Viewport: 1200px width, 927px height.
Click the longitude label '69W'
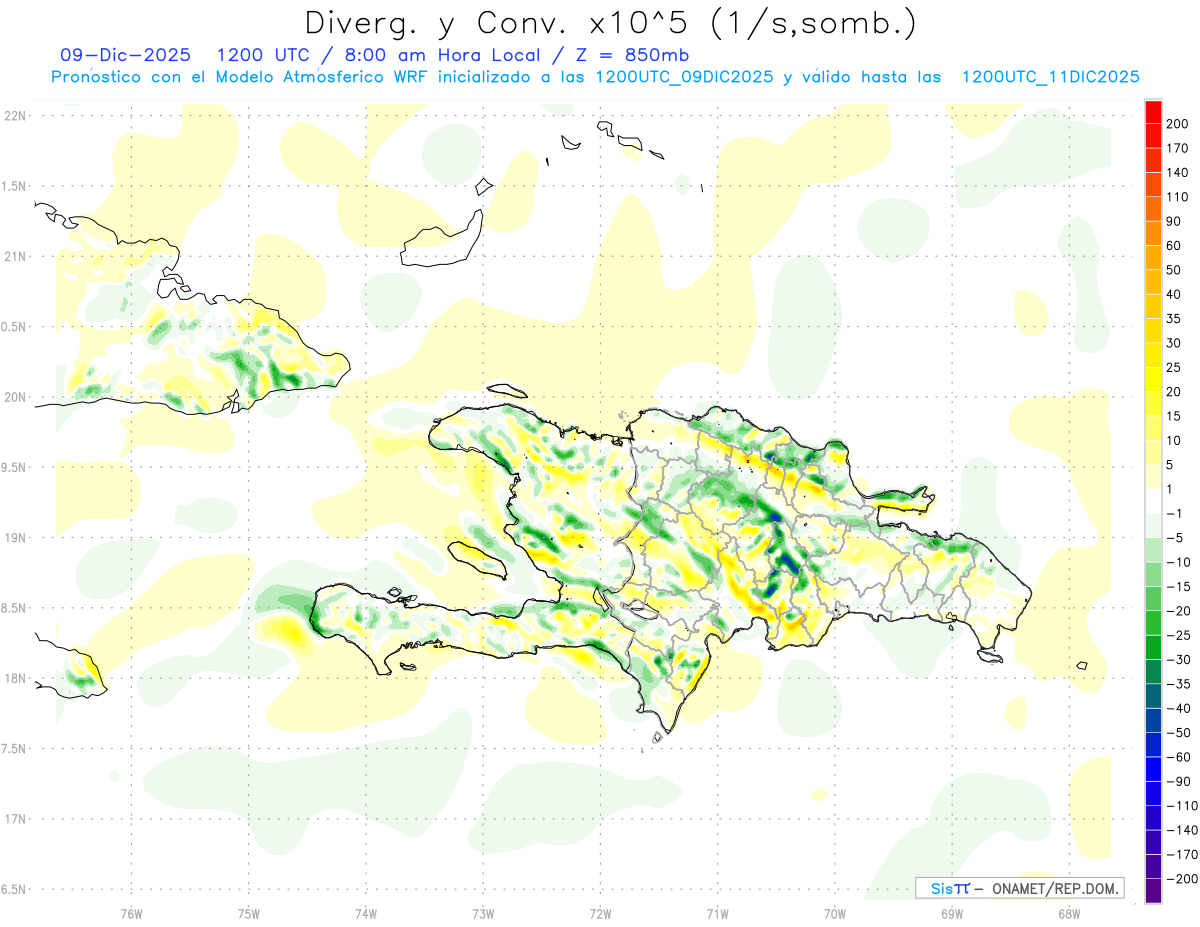(x=951, y=913)
